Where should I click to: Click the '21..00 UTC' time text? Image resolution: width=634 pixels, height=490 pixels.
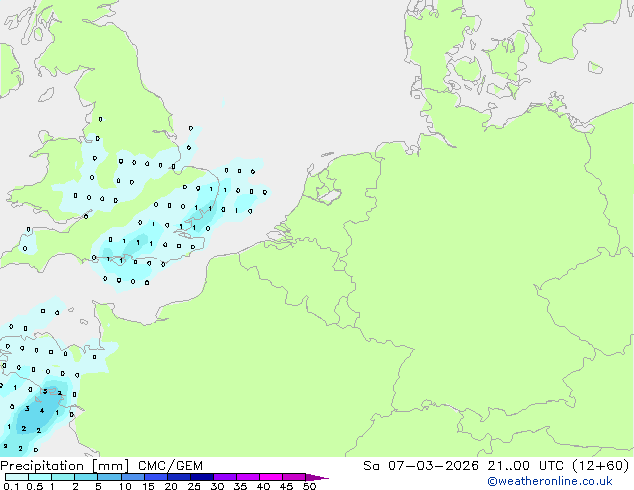pyautogui.click(x=526, y=466)
